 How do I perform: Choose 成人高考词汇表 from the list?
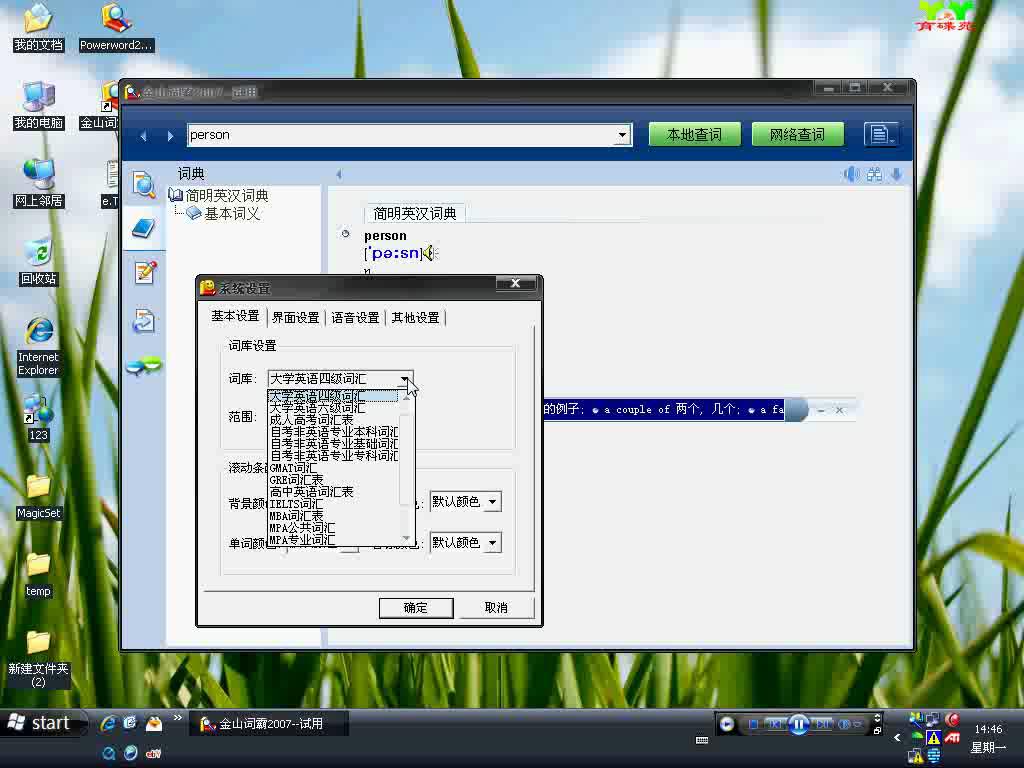333,420
